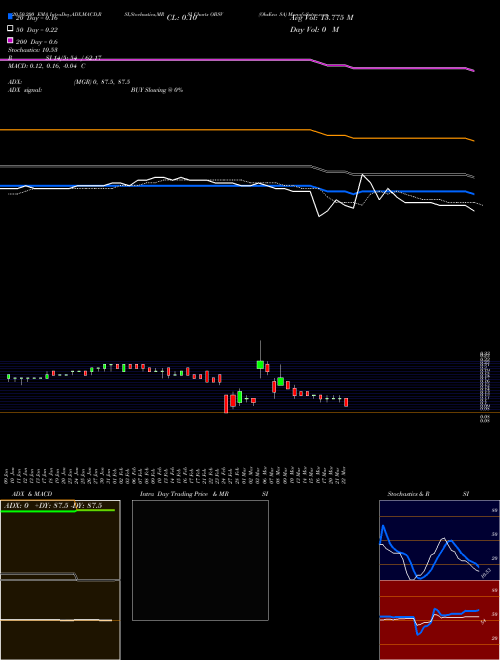This screenshot has width=500, height=660.
Task: Click the 'Stochastics: 10.53' reading
Action: tap(33, 50)
